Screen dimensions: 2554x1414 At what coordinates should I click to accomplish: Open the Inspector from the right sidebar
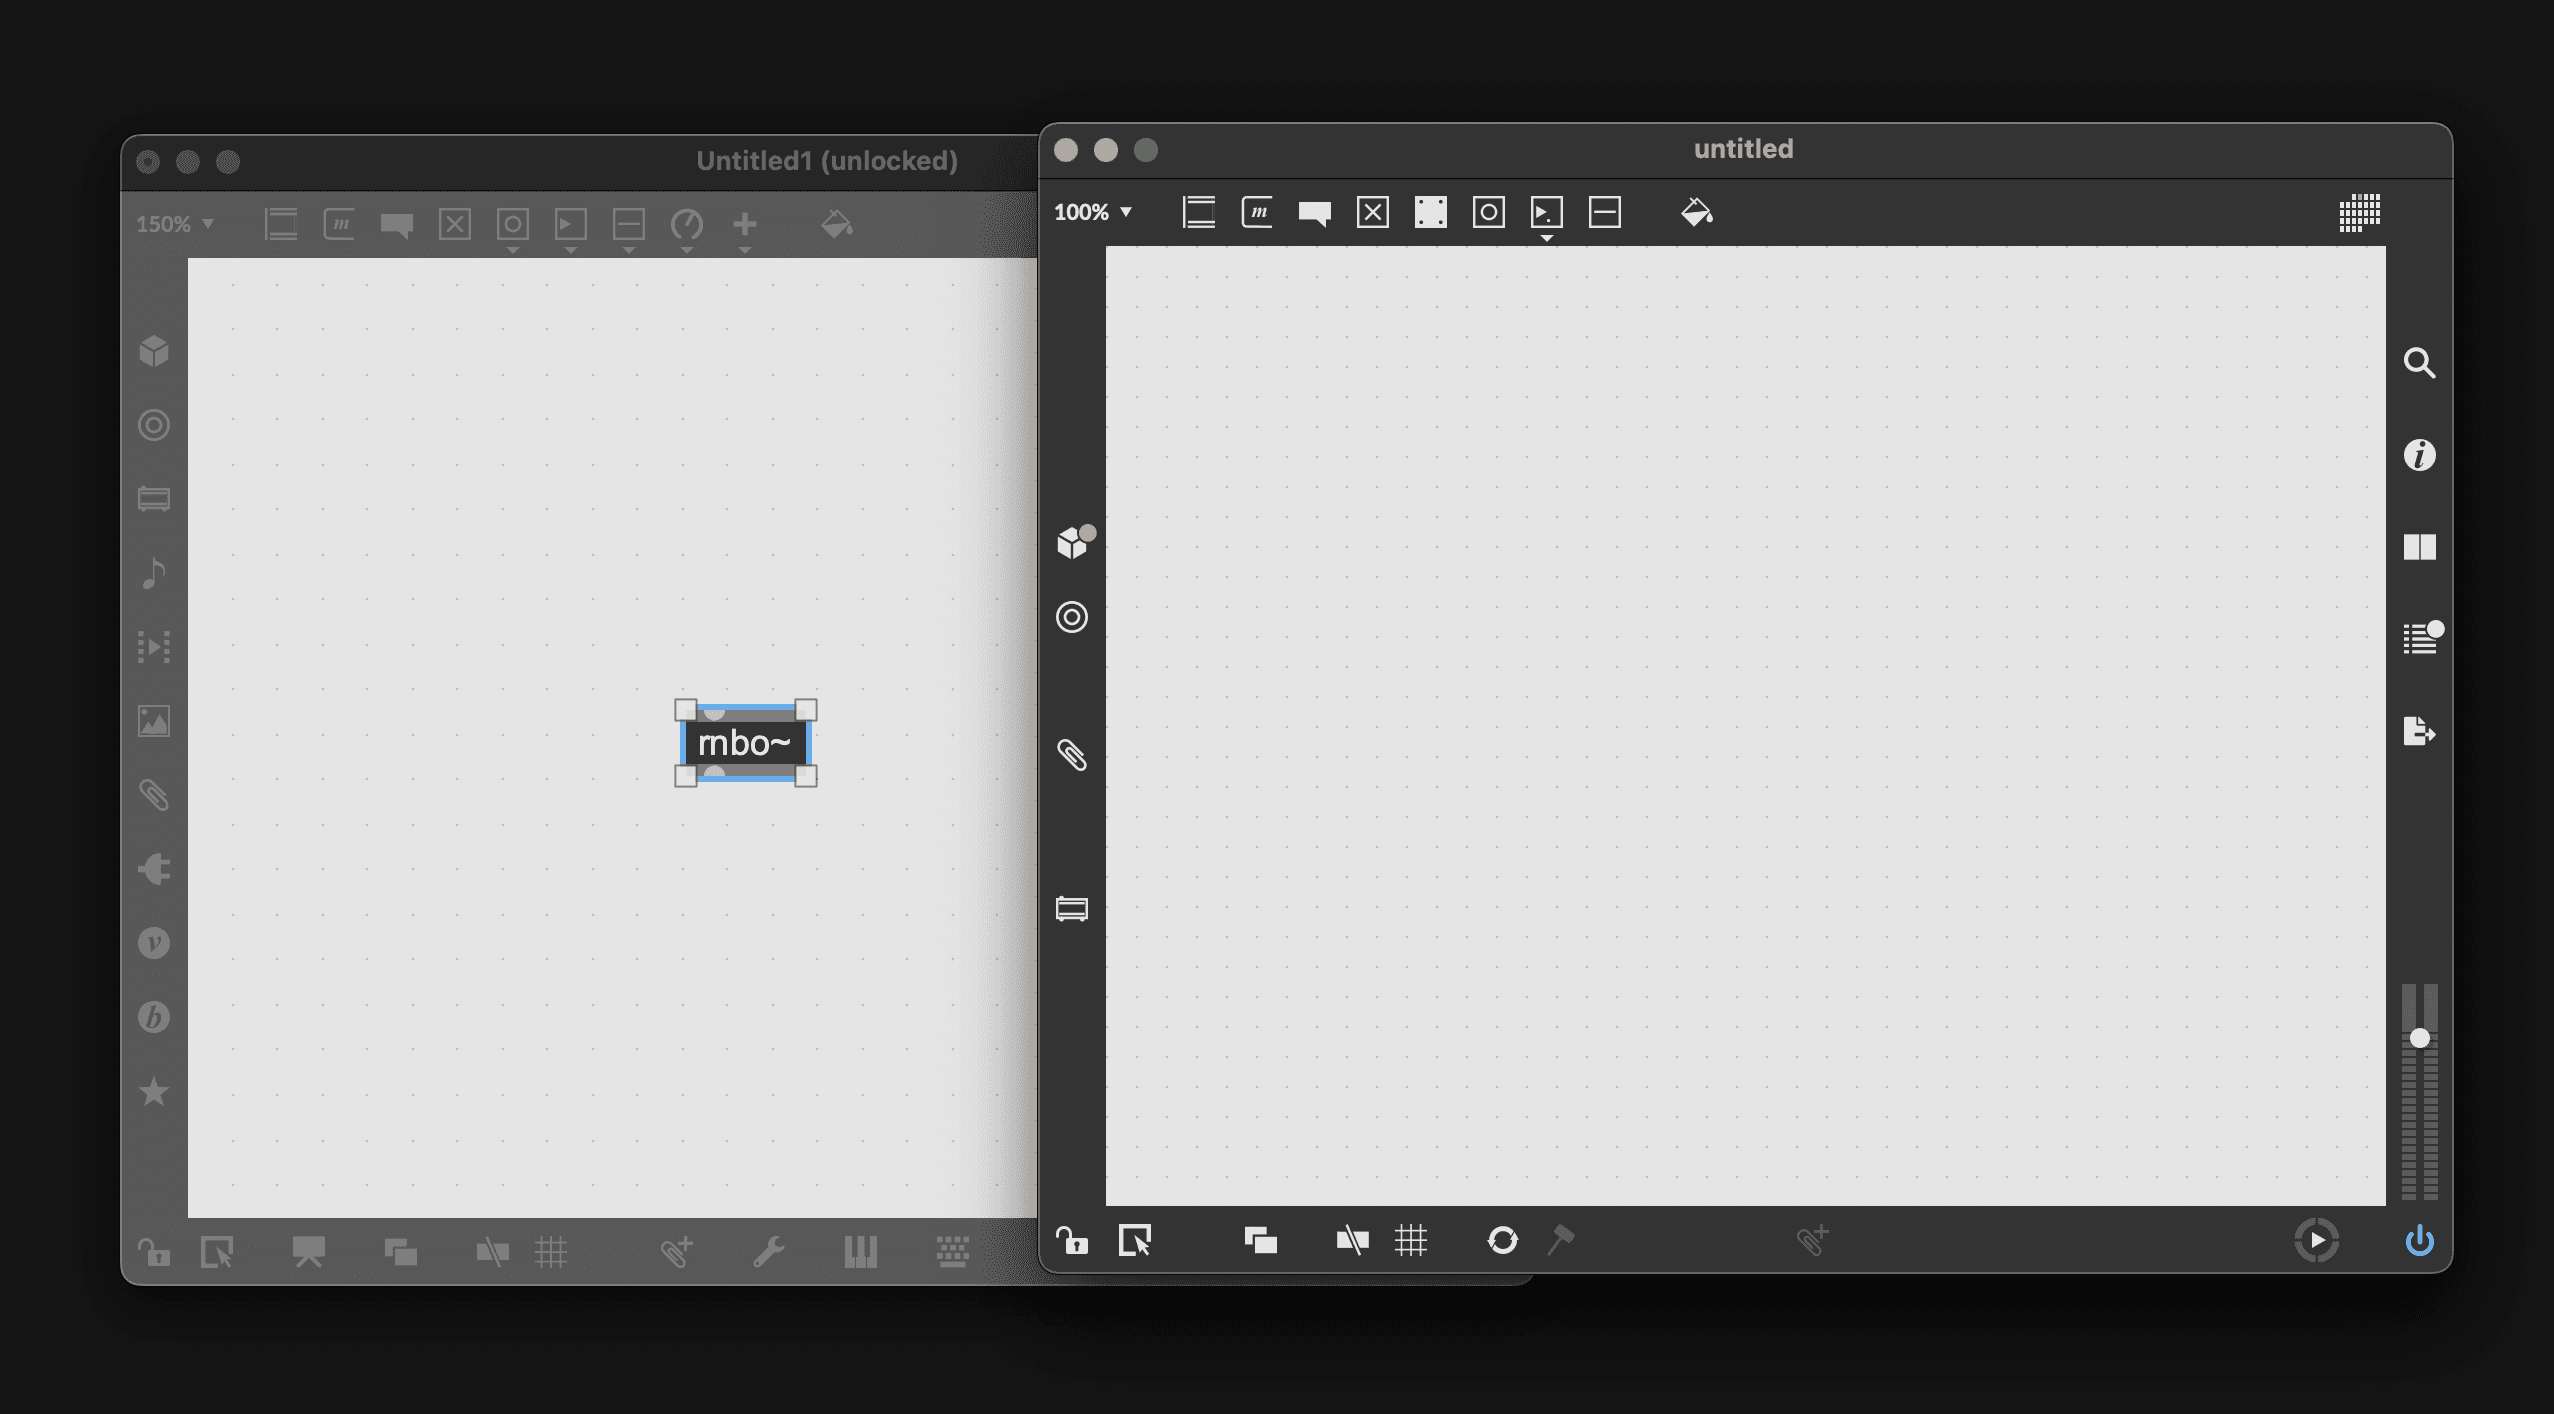click(2421, 455)
